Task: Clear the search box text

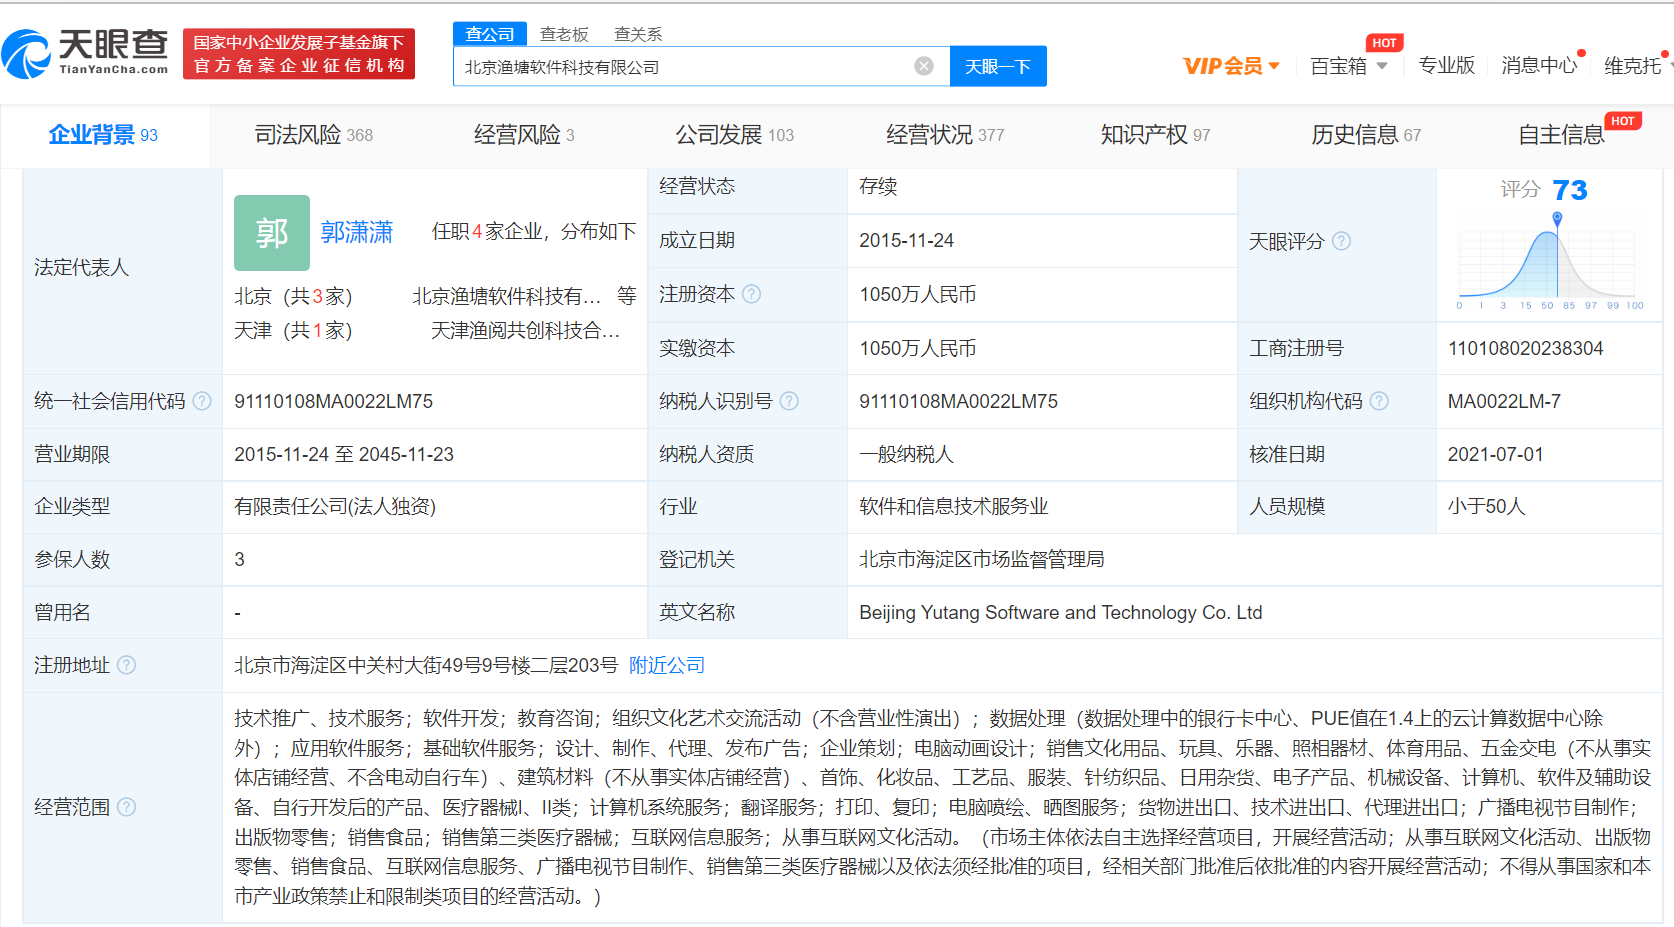Action: point(924,66)
